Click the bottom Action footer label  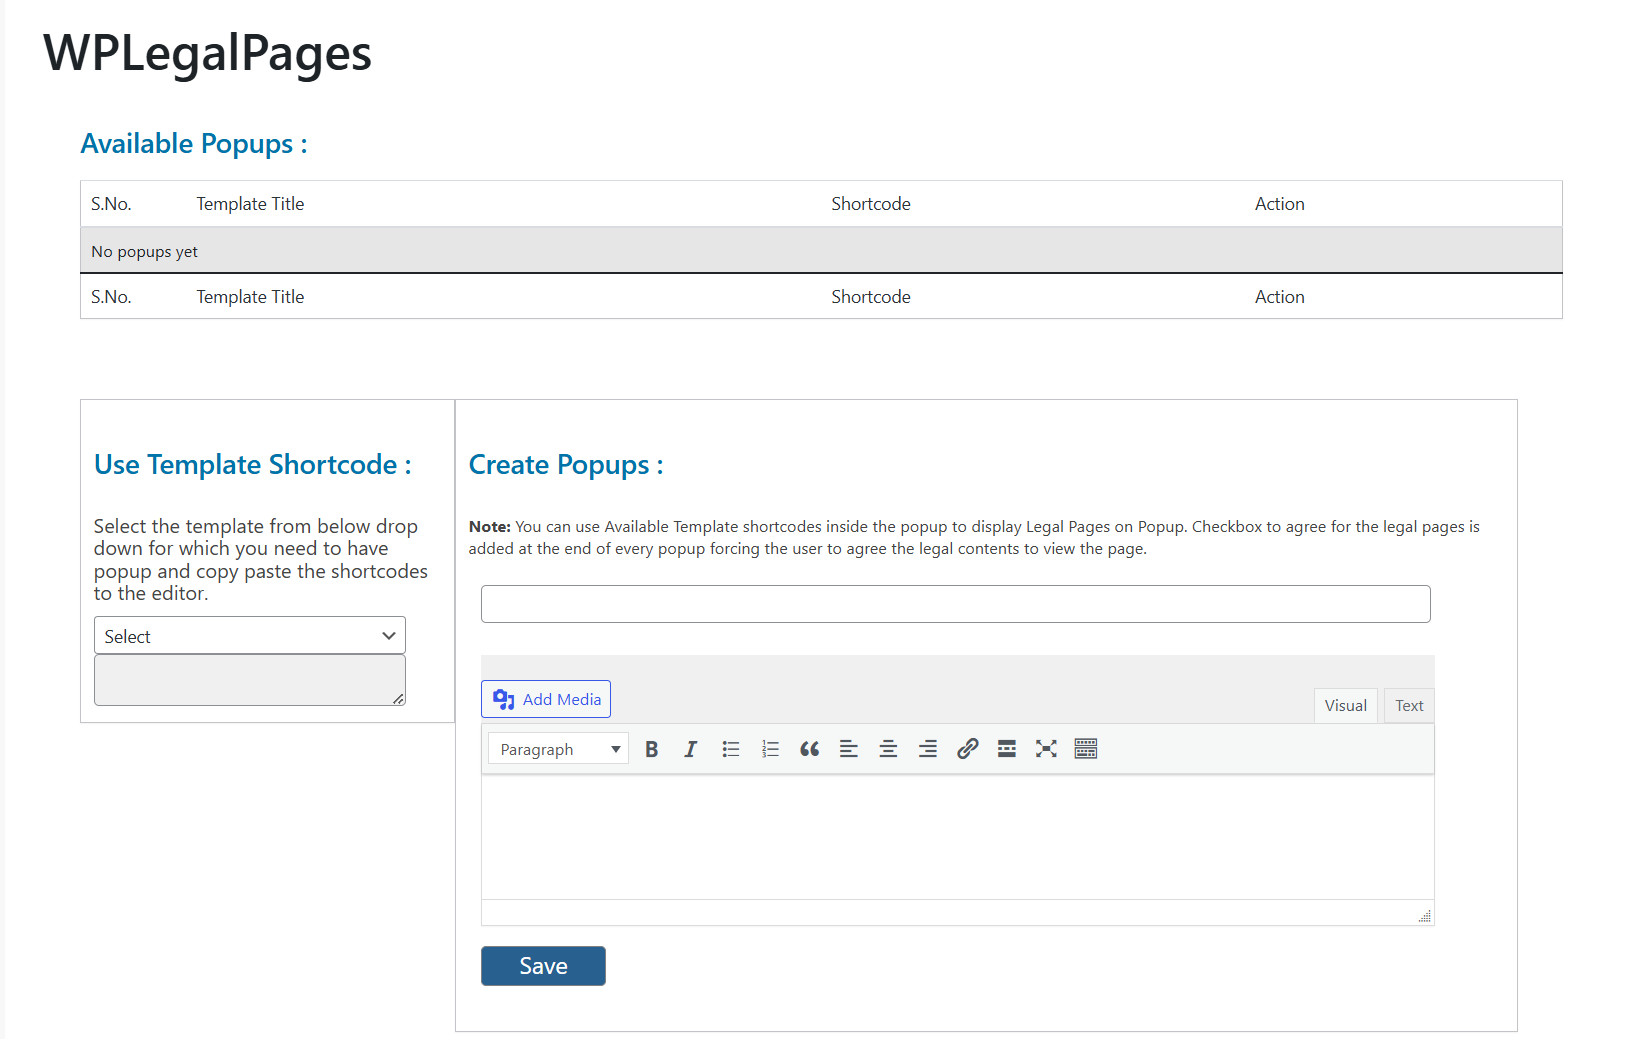(x=1280, y=297)
